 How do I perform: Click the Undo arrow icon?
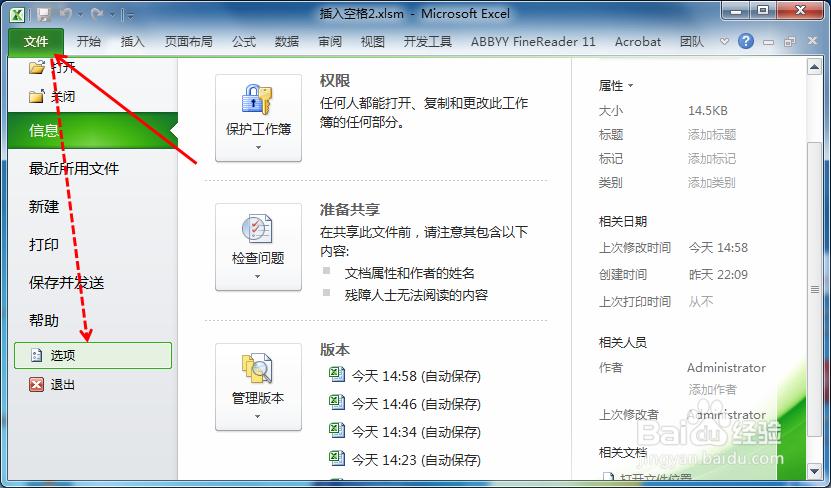pos(66,14)
